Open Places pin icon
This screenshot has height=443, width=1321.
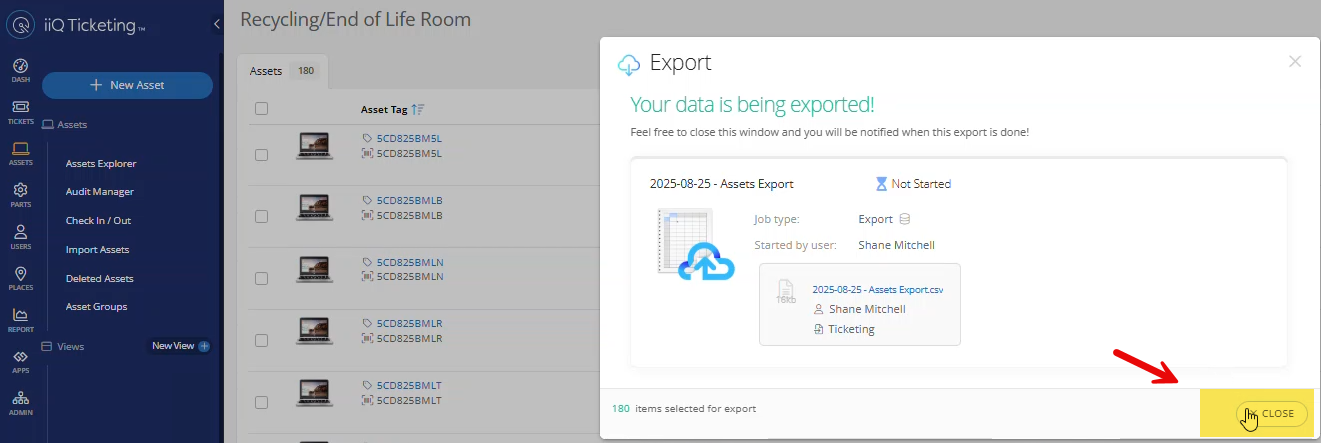click(20, 278)
